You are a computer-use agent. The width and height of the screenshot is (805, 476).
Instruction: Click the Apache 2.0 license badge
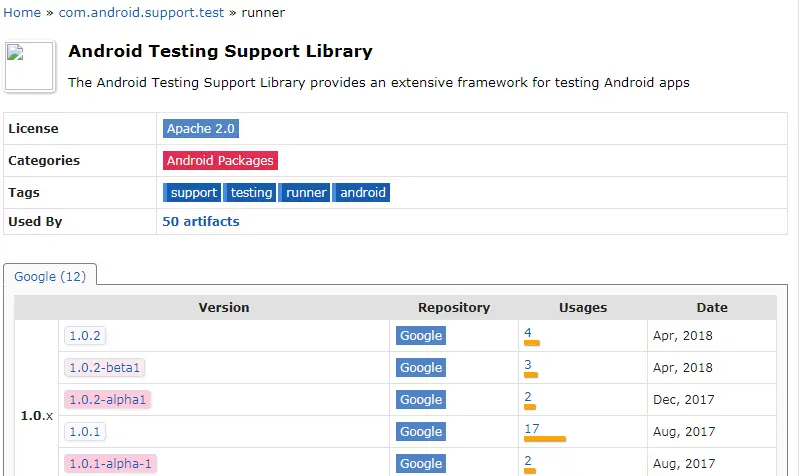201,128
